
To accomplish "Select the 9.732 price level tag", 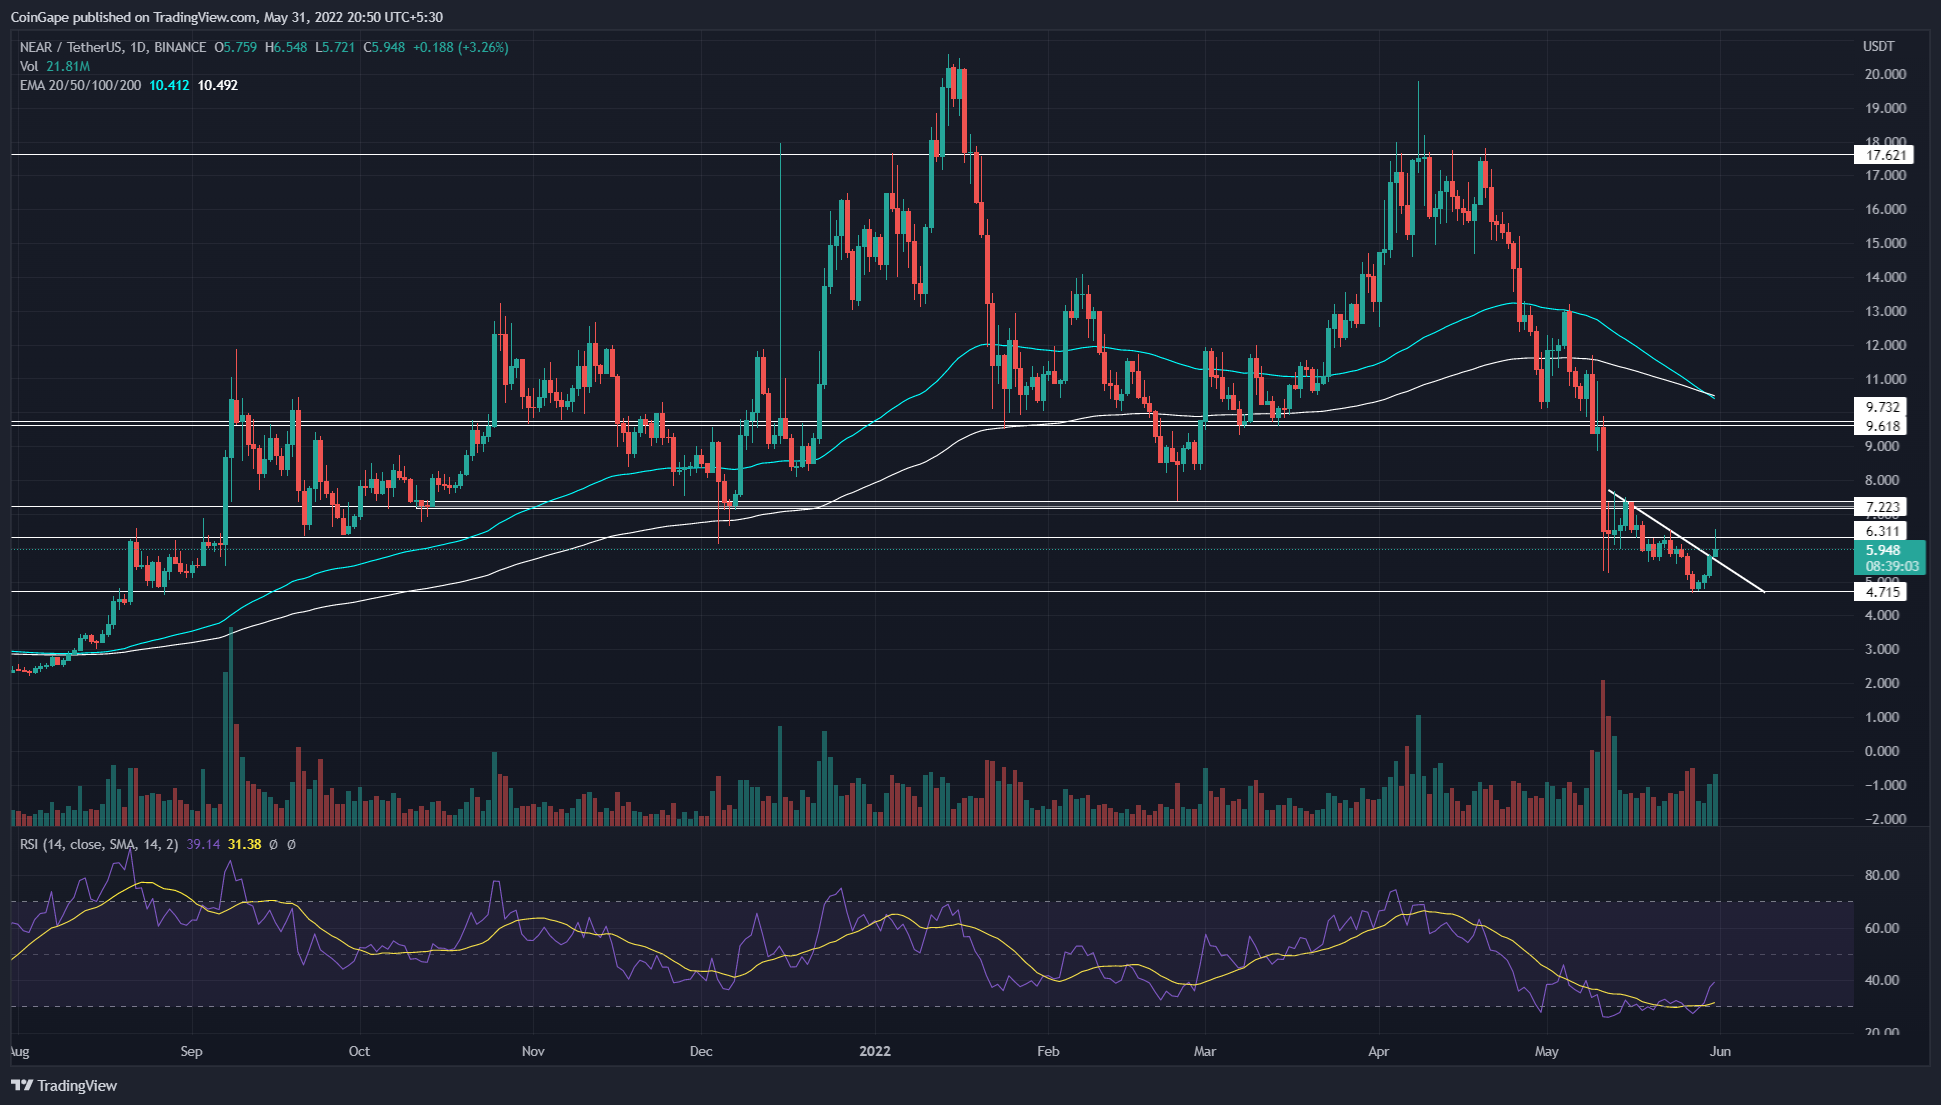I will (x=1884, y=406).
